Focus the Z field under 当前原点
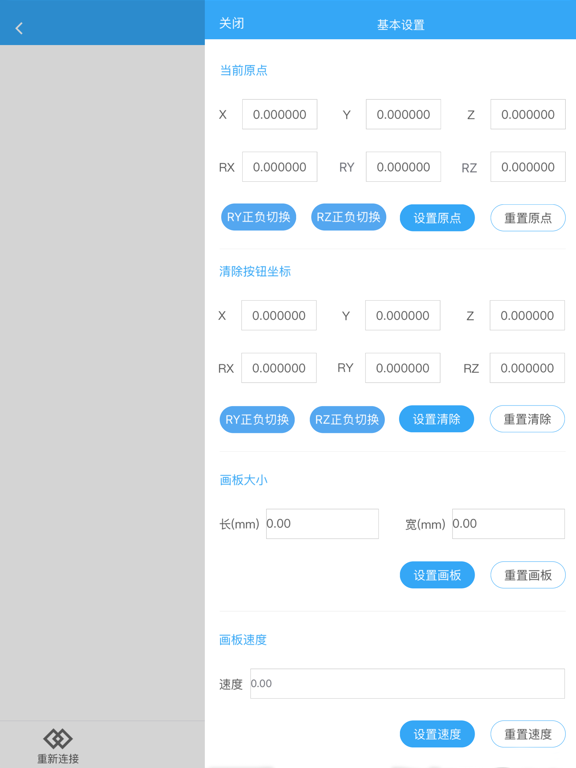This screenshot has width=576, height=768. coord(528,114)
